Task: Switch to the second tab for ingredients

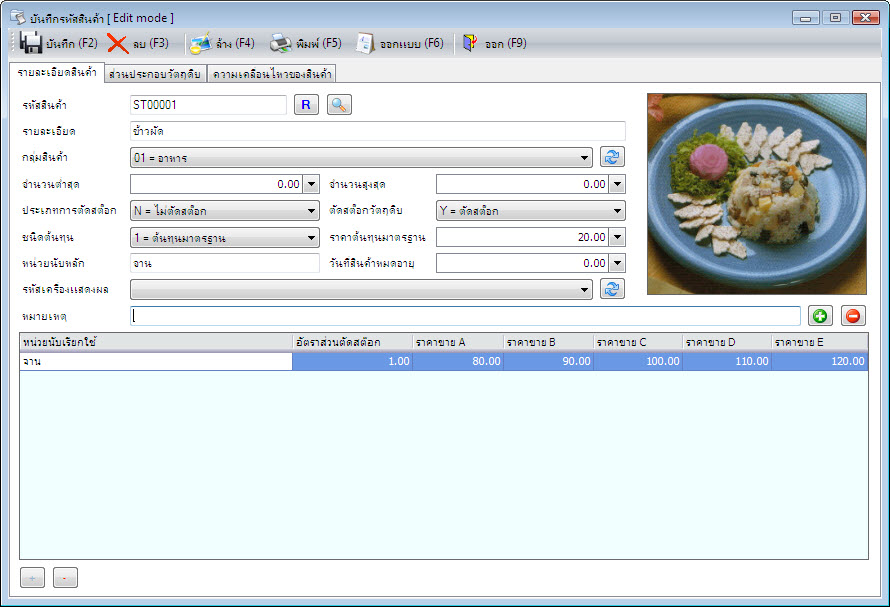Action: 155,74
